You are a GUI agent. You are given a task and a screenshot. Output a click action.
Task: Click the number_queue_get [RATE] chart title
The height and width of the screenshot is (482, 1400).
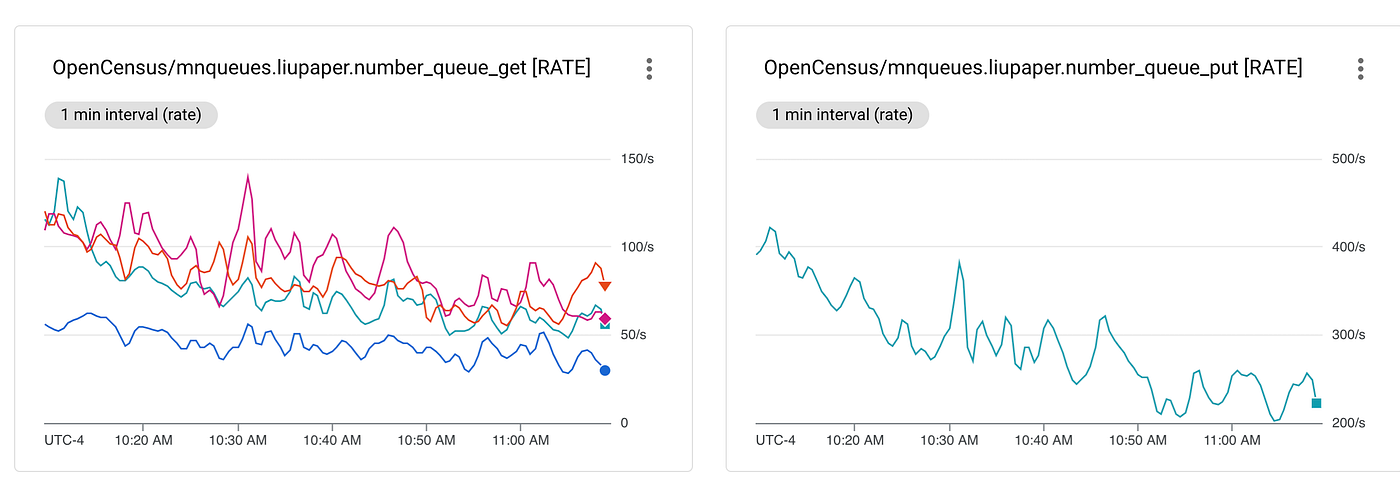click(321, 69)
